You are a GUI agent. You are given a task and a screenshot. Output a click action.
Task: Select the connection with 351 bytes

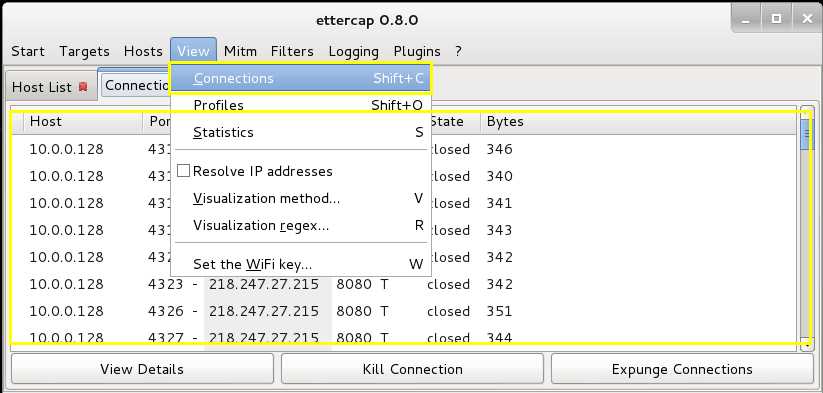(x=404, y=311)
